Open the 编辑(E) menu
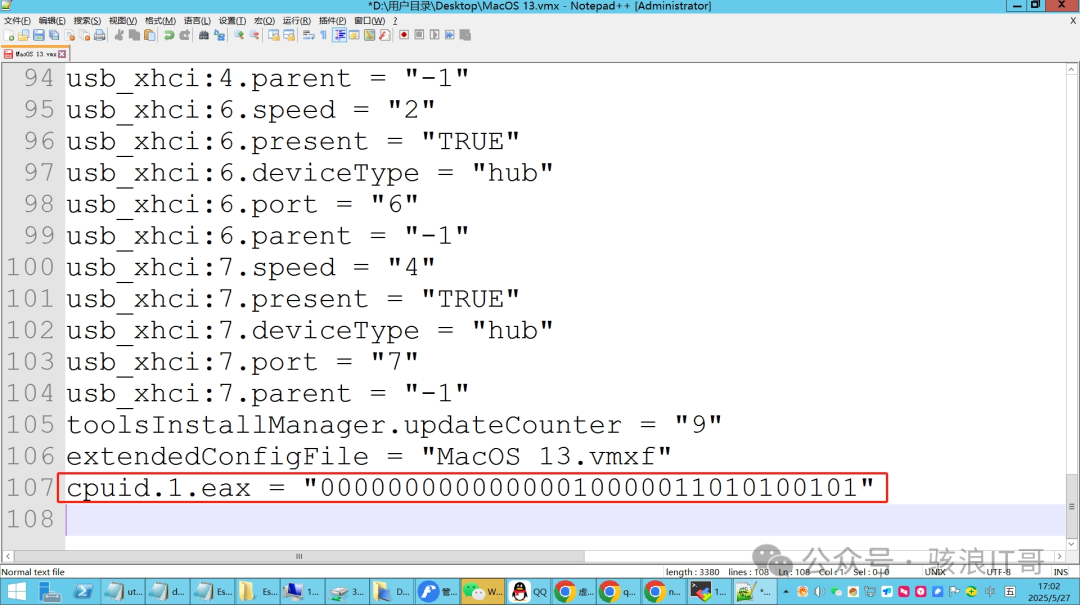 click(52, 21)
